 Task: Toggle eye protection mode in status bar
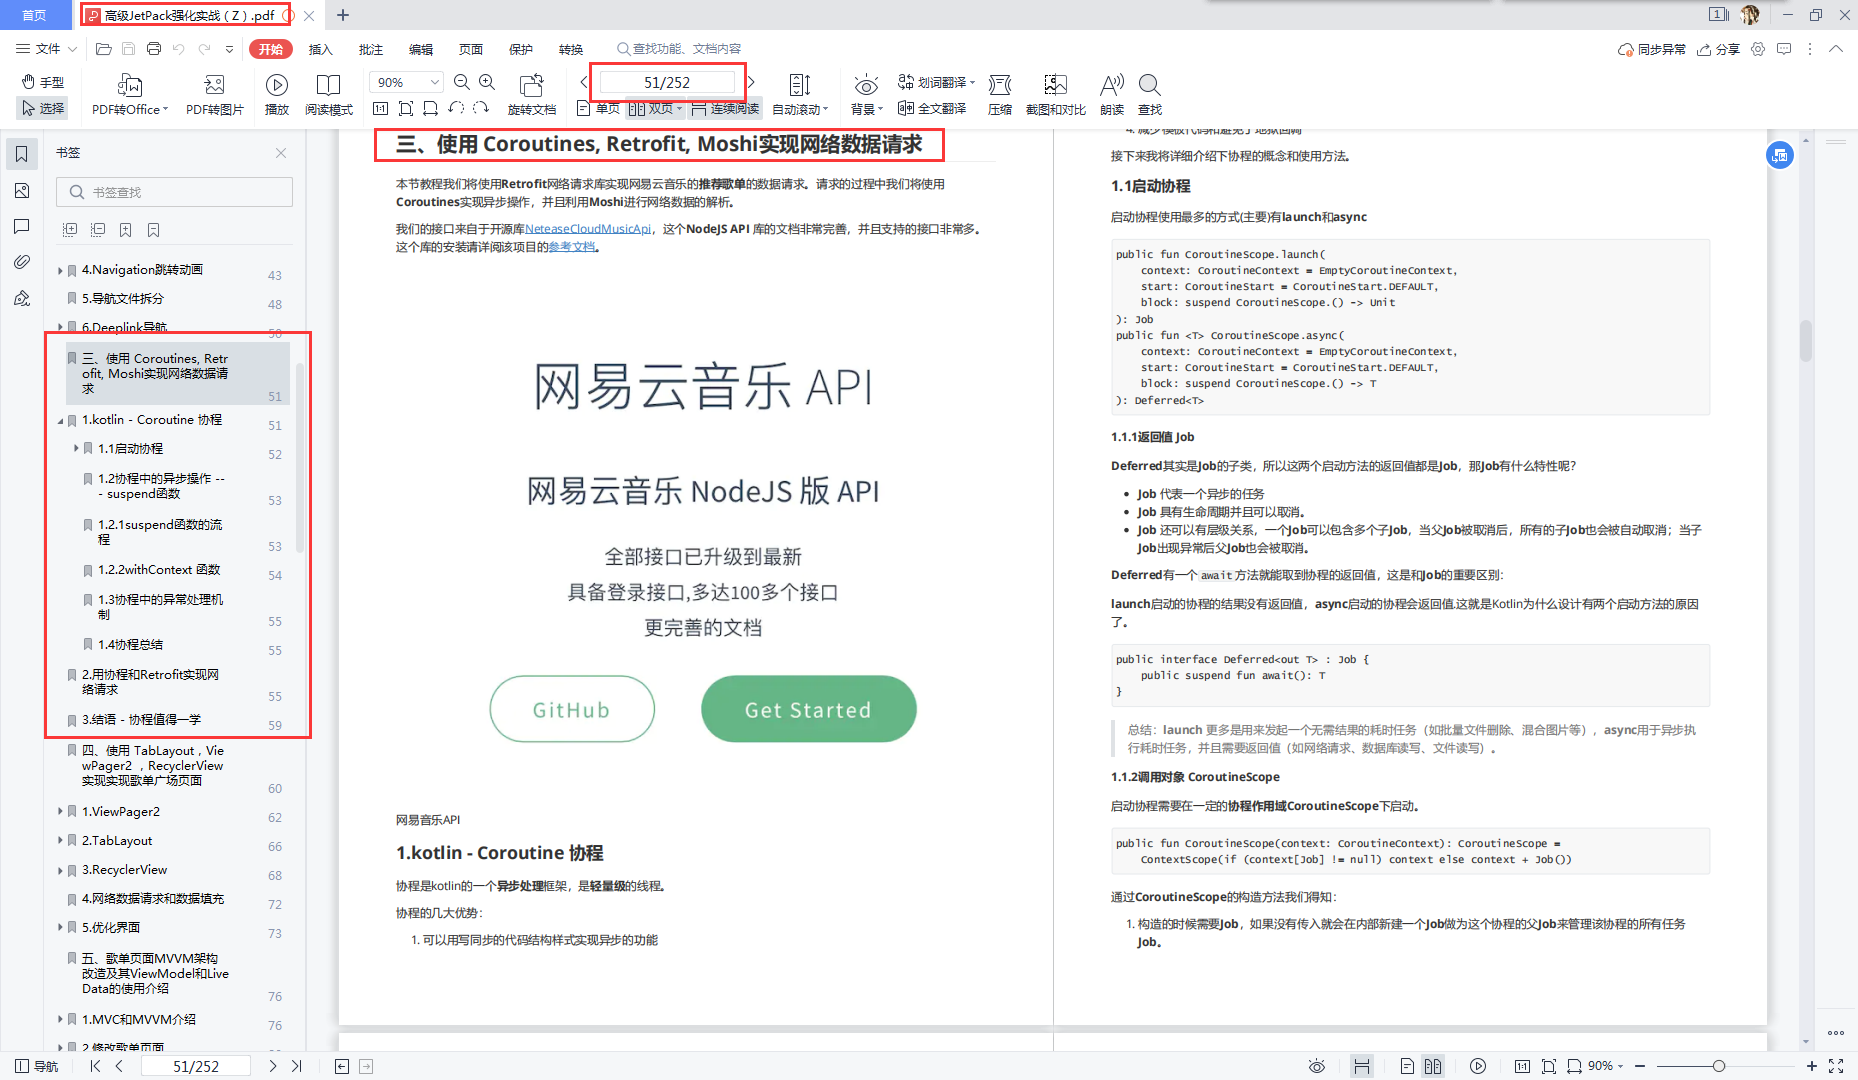(x=1317, y=1066)
